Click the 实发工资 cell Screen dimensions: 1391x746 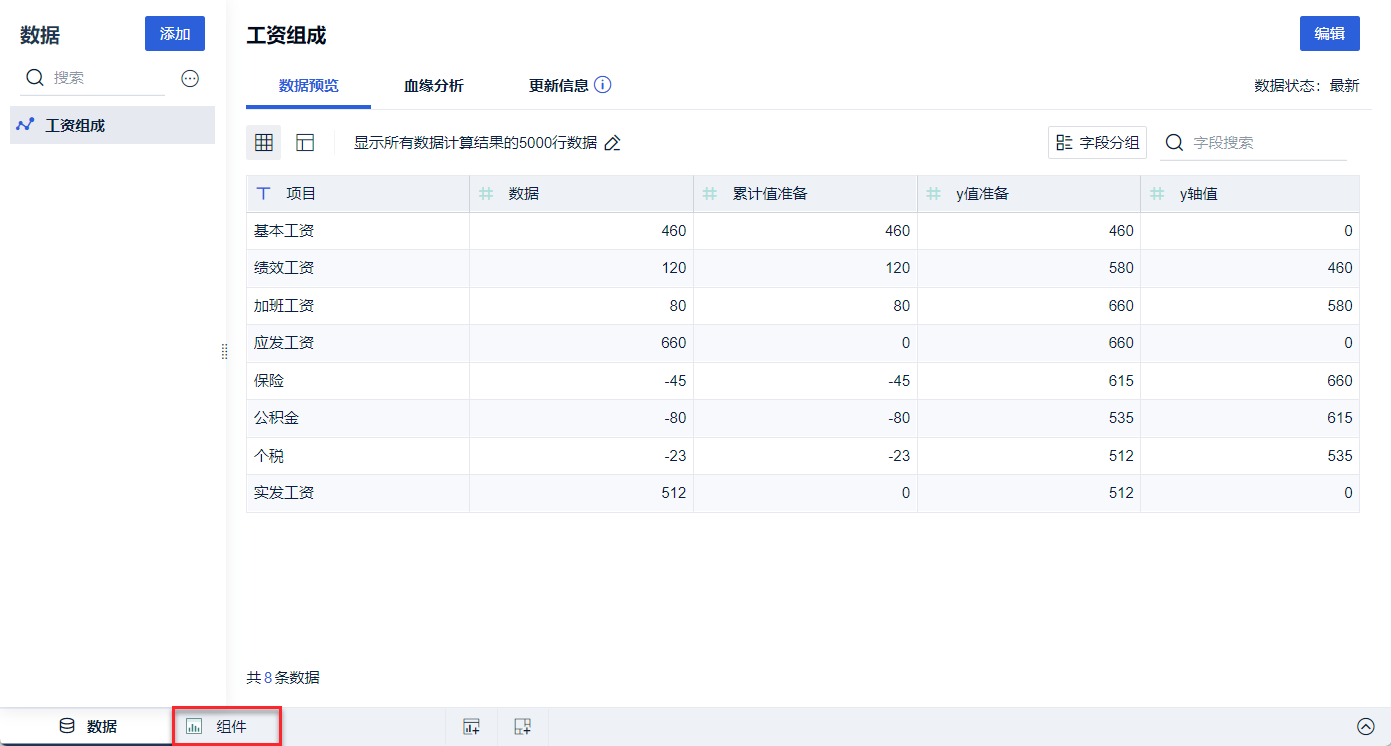pyautogui.click(x=358, y=493)
